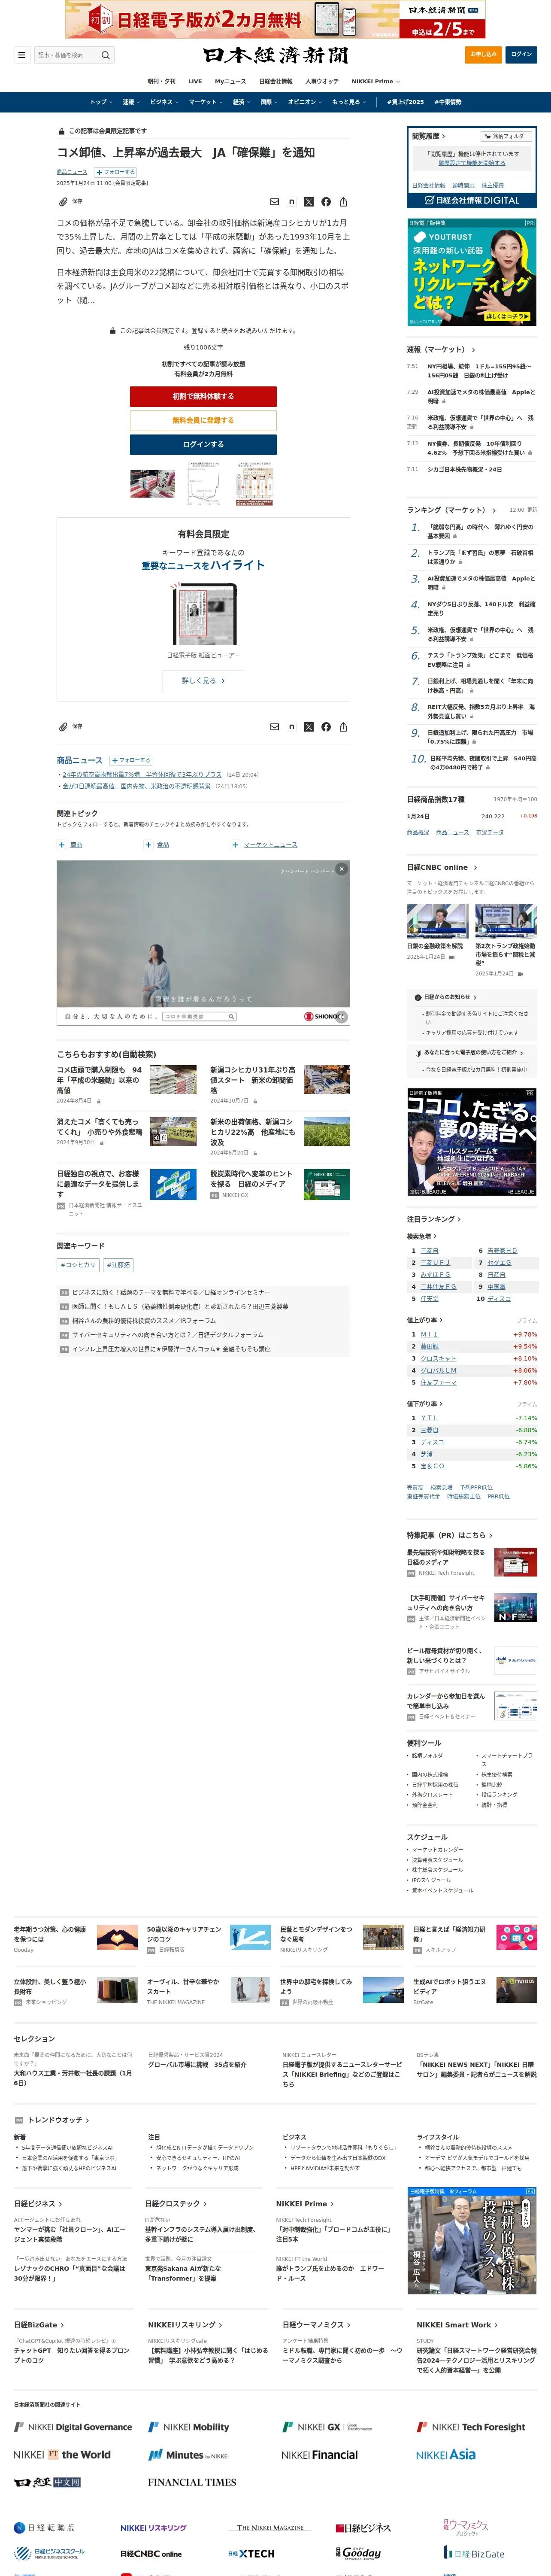The width and height of the screenshot is (551, 2576).
Task: Close the Shionogi video ad
Action: 341,869
